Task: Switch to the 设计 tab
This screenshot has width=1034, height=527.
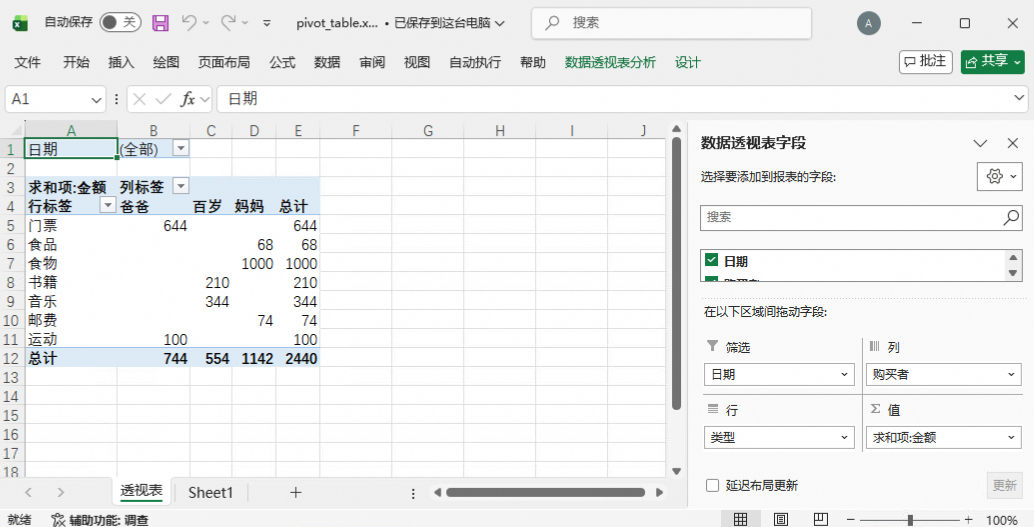Action: coord(687,62)
